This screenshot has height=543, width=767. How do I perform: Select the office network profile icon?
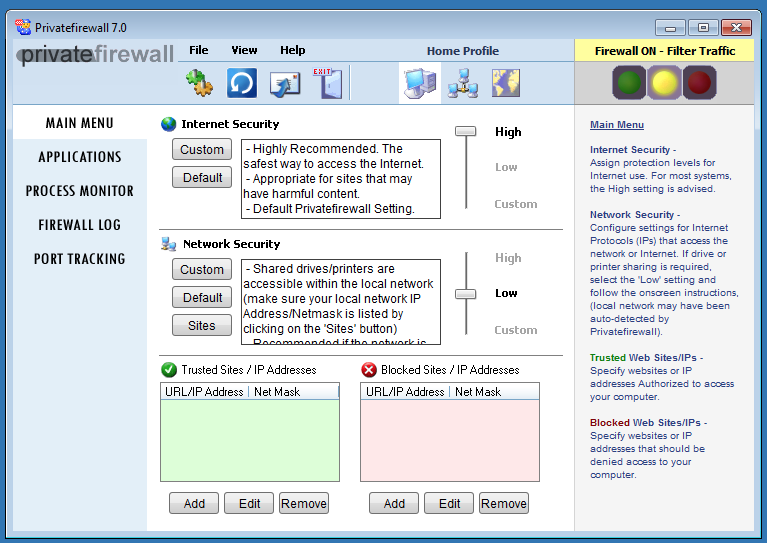pos(463,83)
